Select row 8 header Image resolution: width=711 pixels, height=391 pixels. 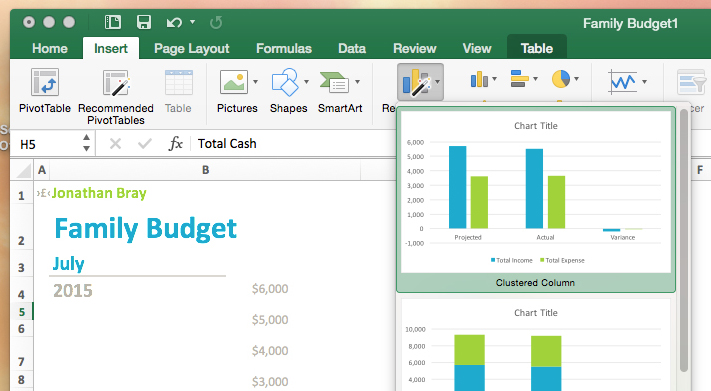(21, 380)
